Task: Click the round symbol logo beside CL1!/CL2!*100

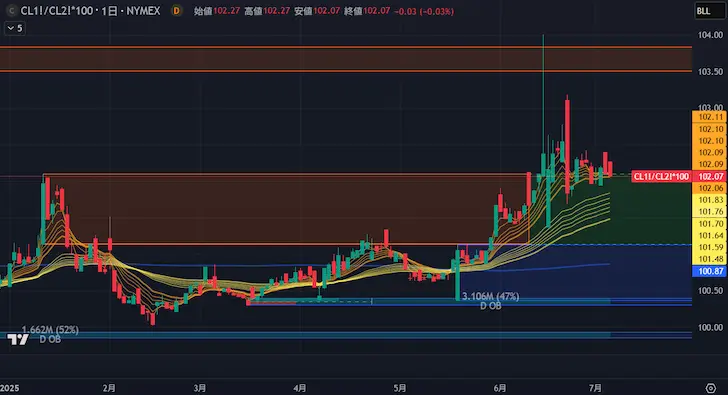Action: [11, 11]
